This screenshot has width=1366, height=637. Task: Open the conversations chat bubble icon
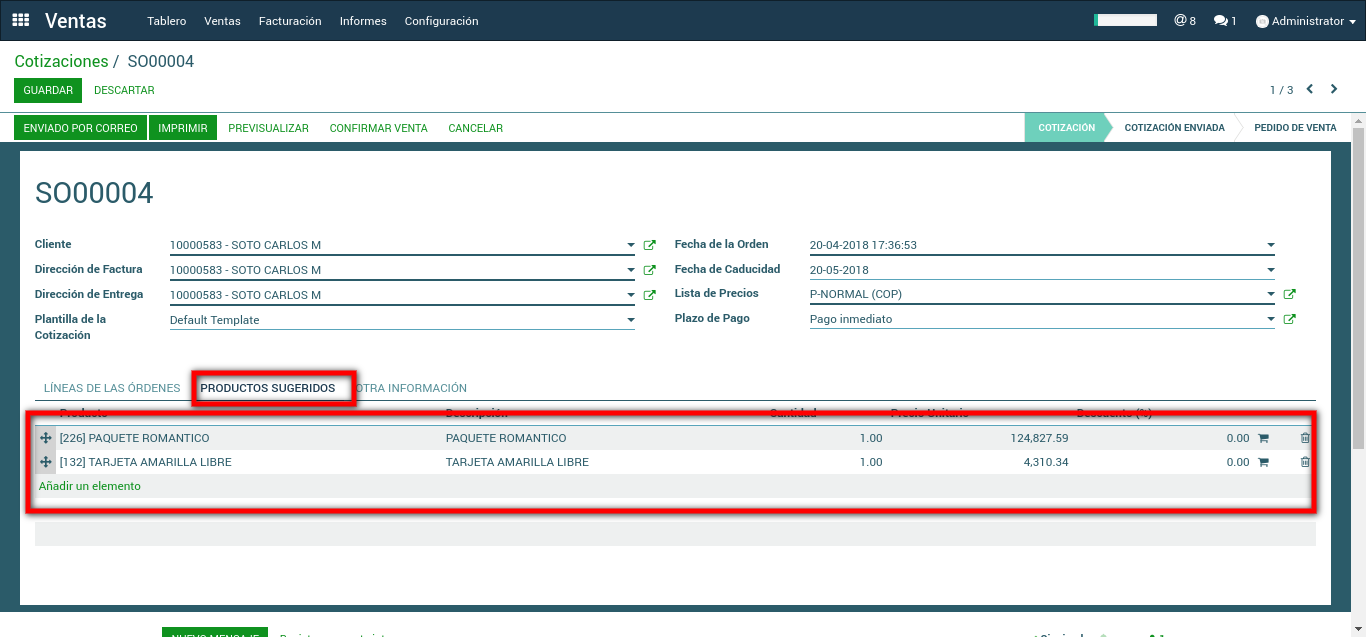(x=1224, y=21)
